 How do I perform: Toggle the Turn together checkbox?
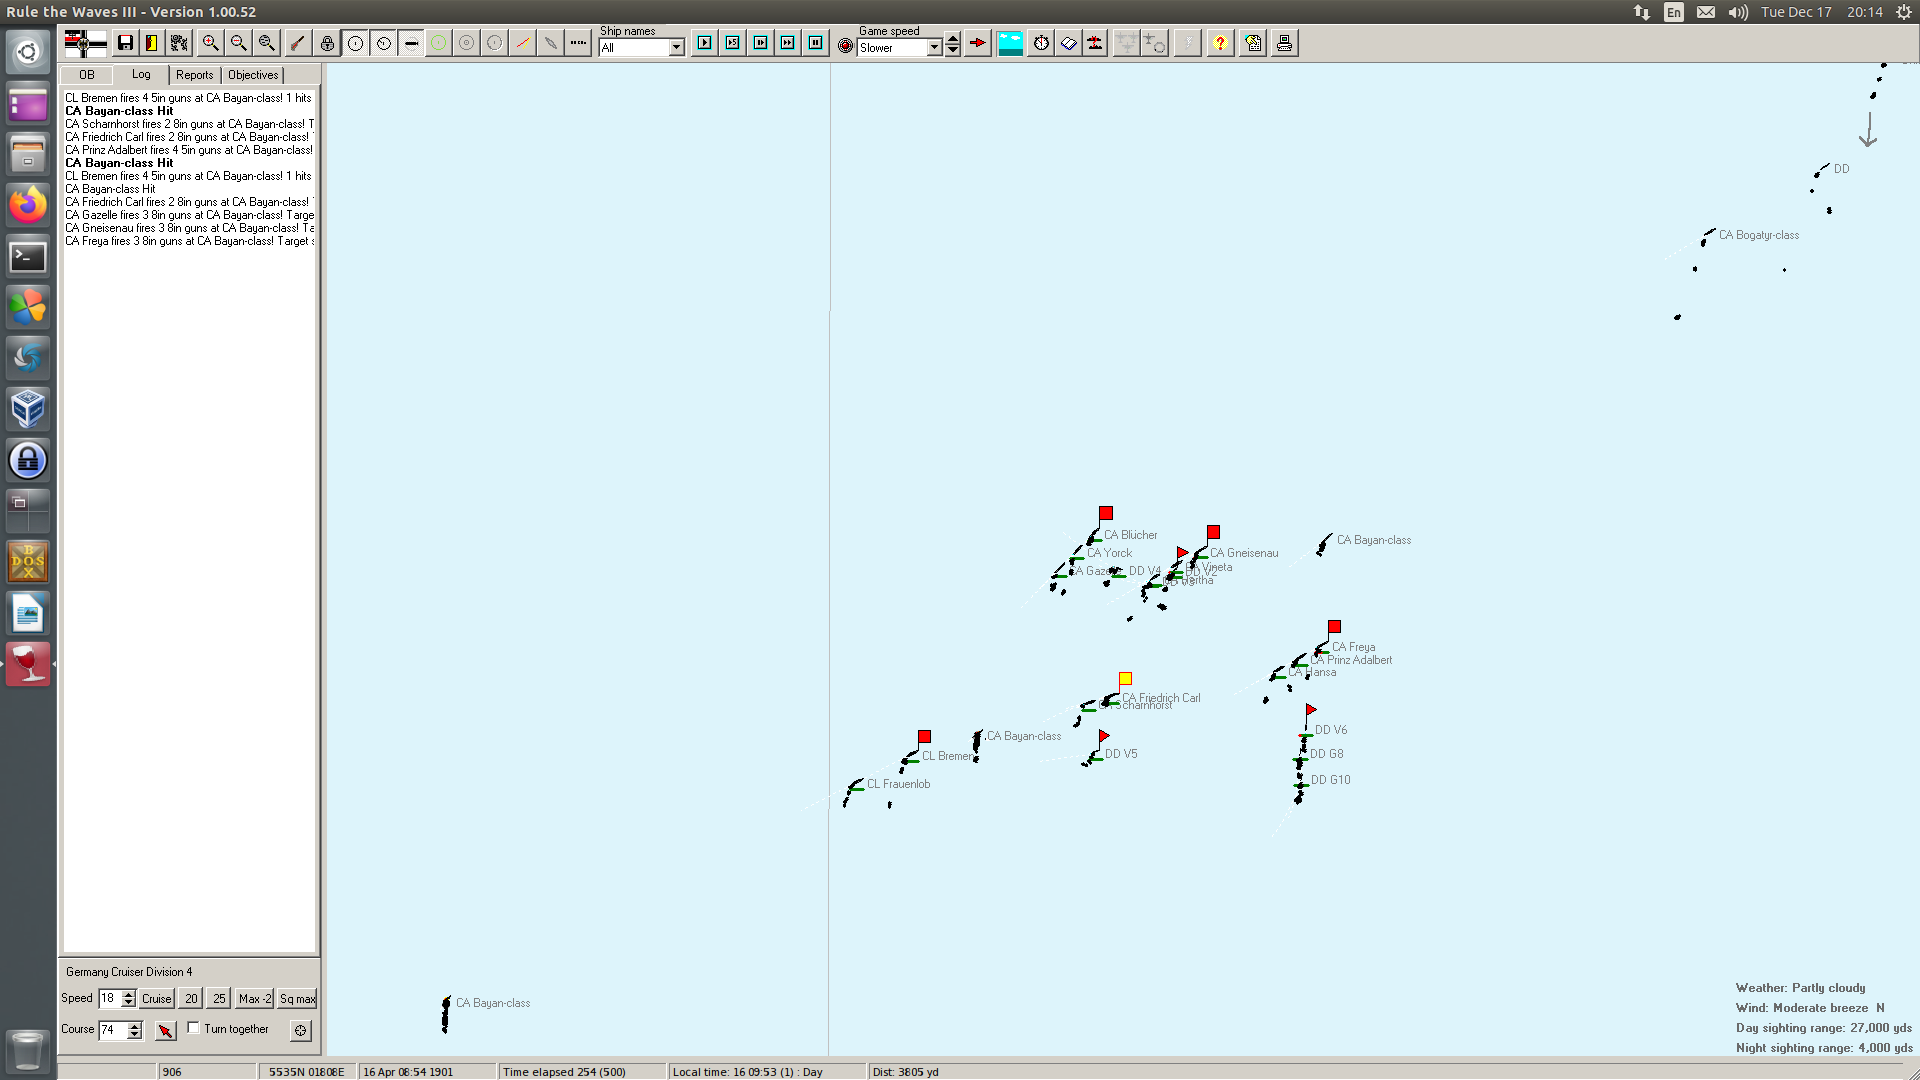(x=194, y=1028)
